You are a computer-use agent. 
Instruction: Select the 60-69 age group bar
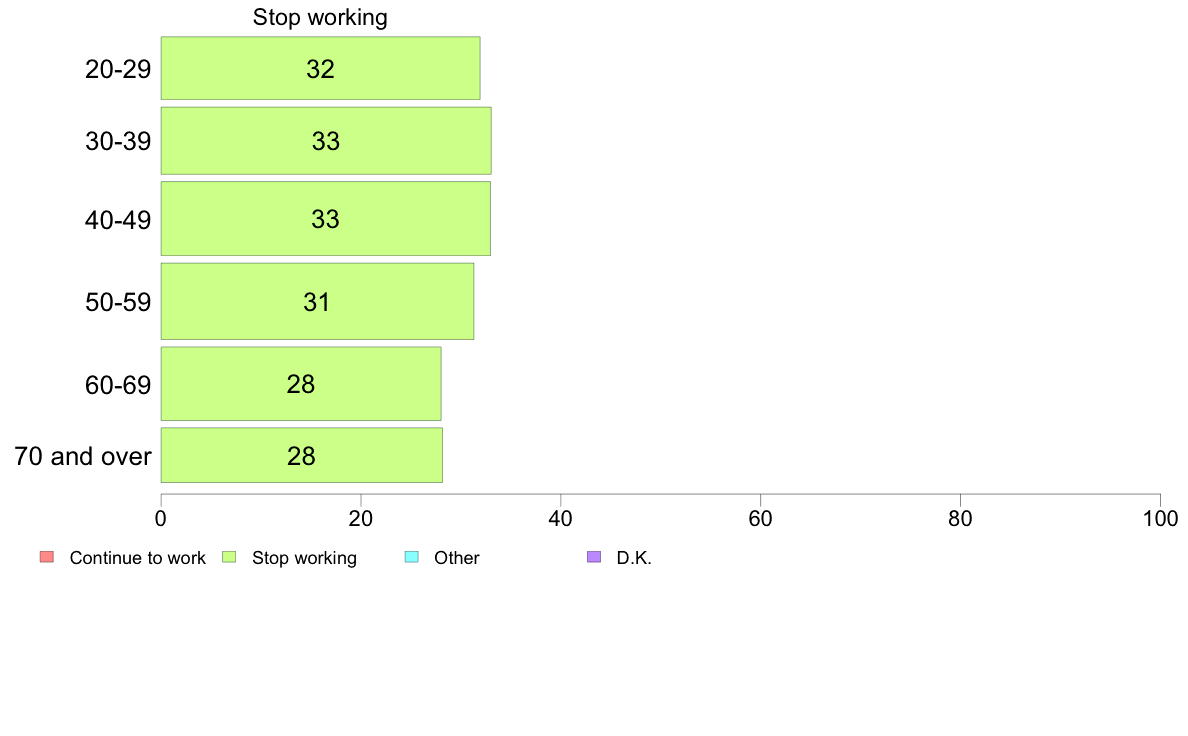pyautogui.click(x=301, y=384)
